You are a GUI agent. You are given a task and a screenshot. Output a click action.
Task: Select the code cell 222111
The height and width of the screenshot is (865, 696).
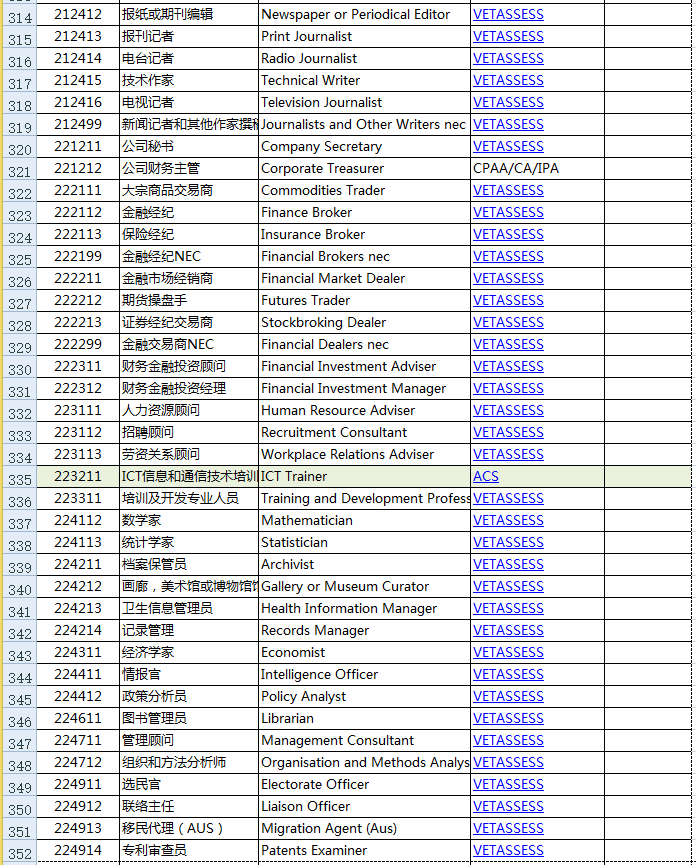[x=78, y=191]
